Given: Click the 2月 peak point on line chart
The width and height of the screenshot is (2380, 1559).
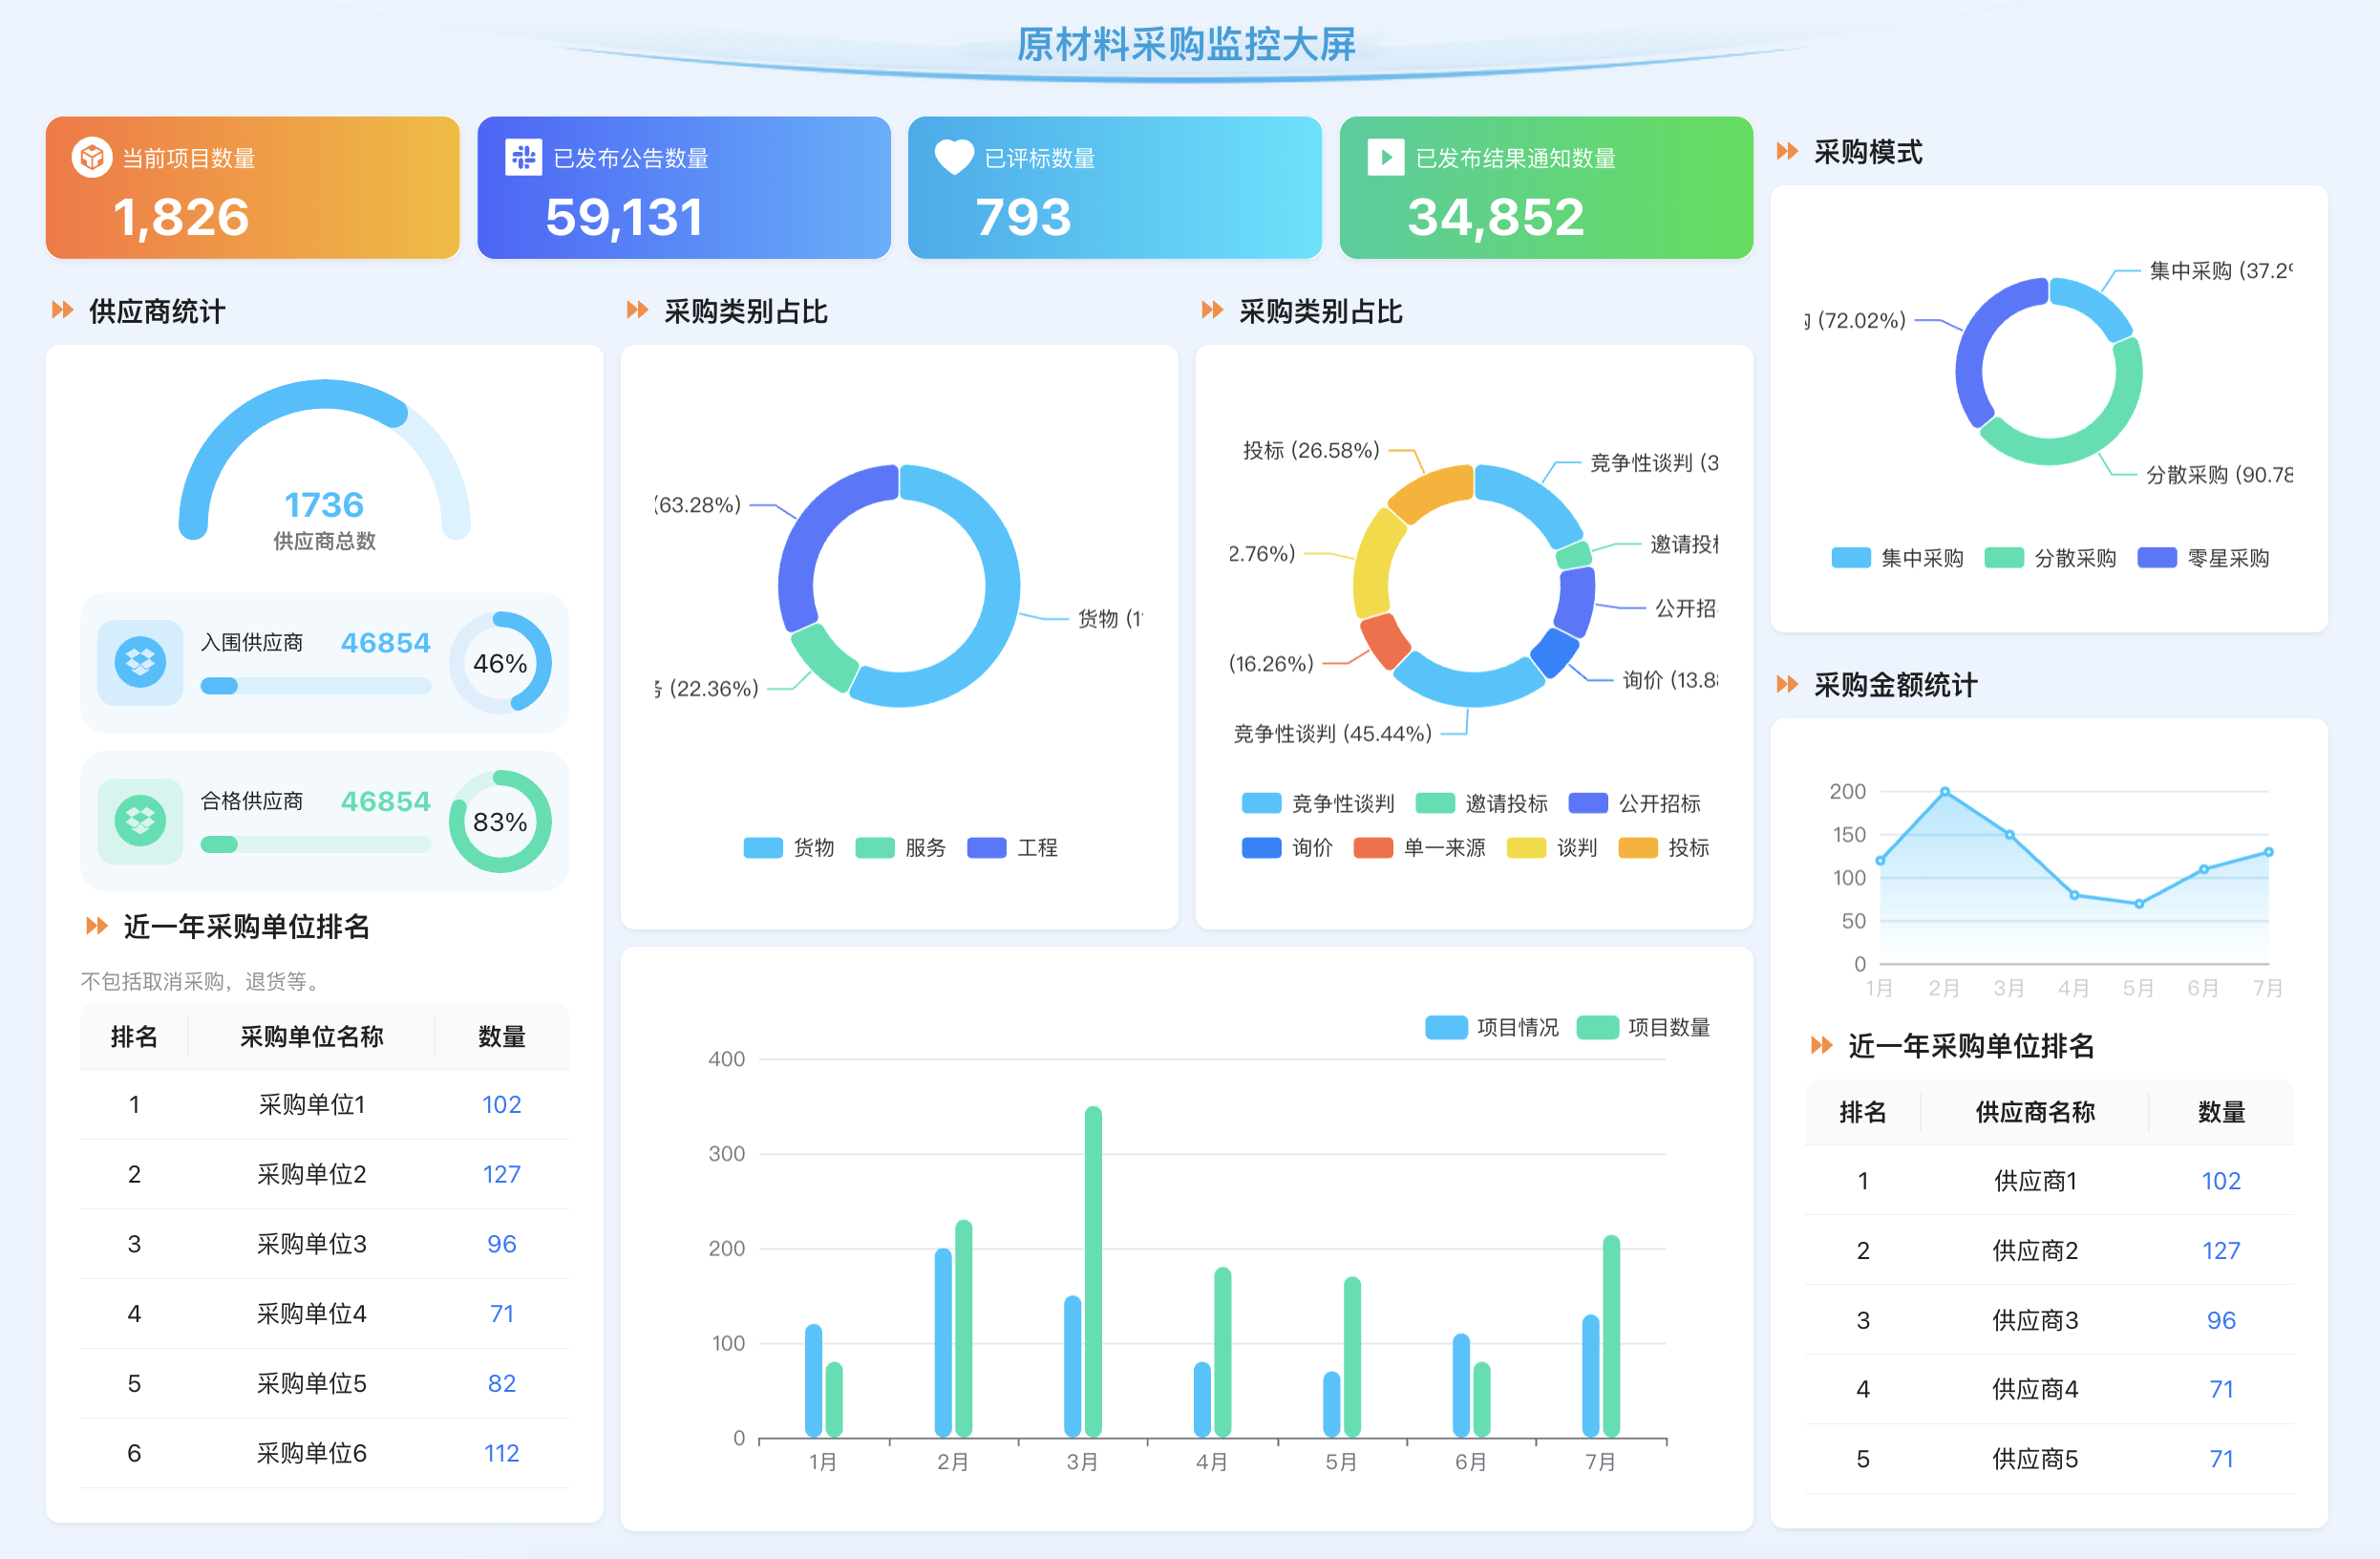Looking at the screenshot, I should [1944, 791].
